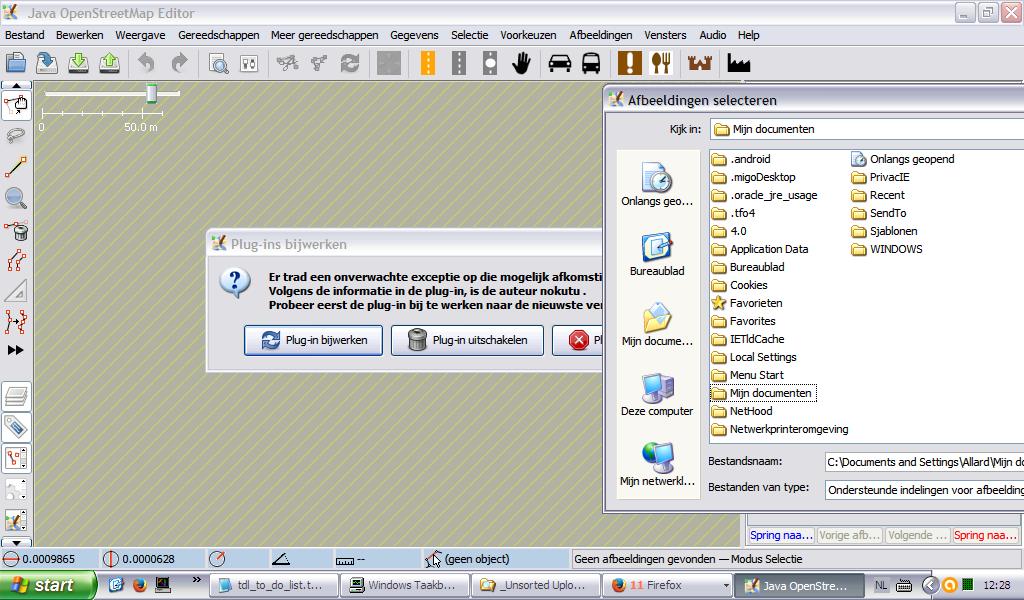Select the Draw nodes line tool

coord(16,167)
